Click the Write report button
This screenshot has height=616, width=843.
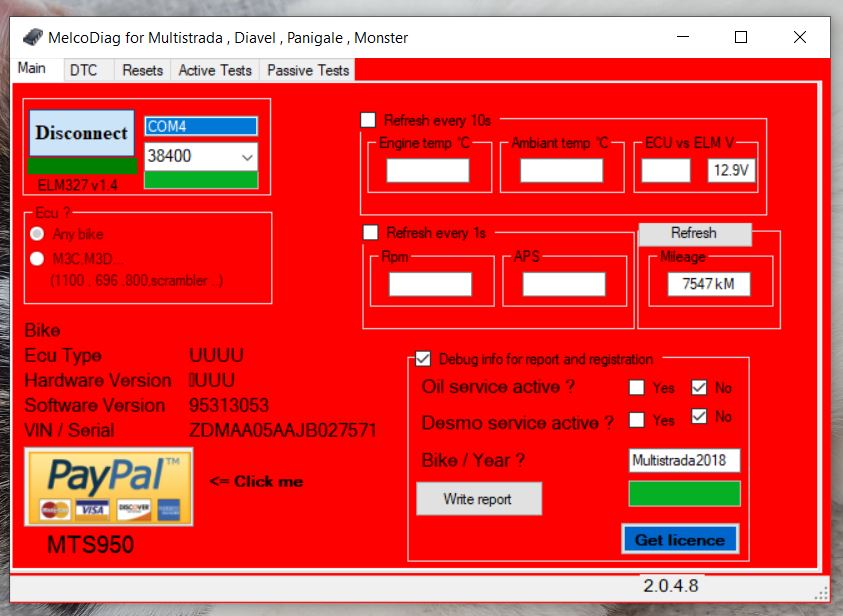[x=478, y=499]
